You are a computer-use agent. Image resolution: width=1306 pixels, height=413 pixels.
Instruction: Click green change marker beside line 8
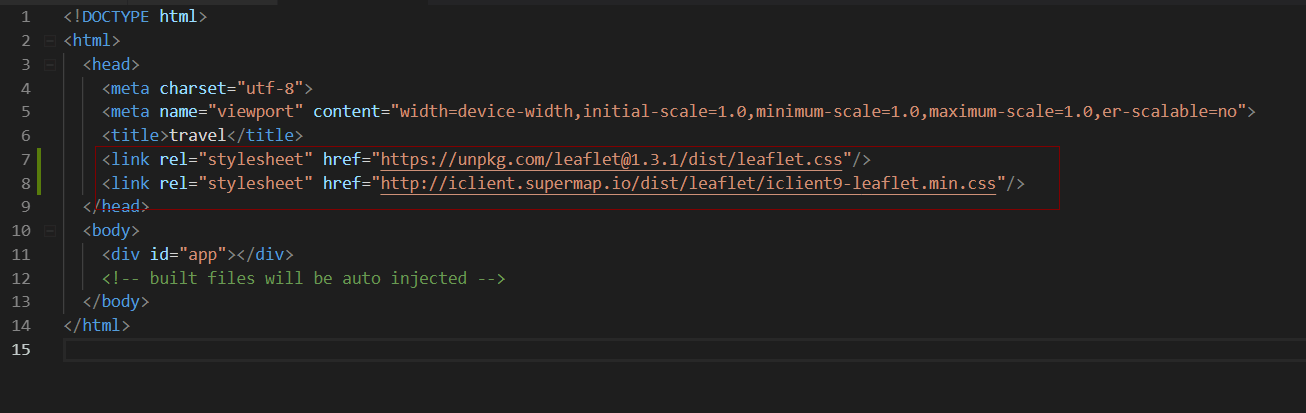(39, 183)
